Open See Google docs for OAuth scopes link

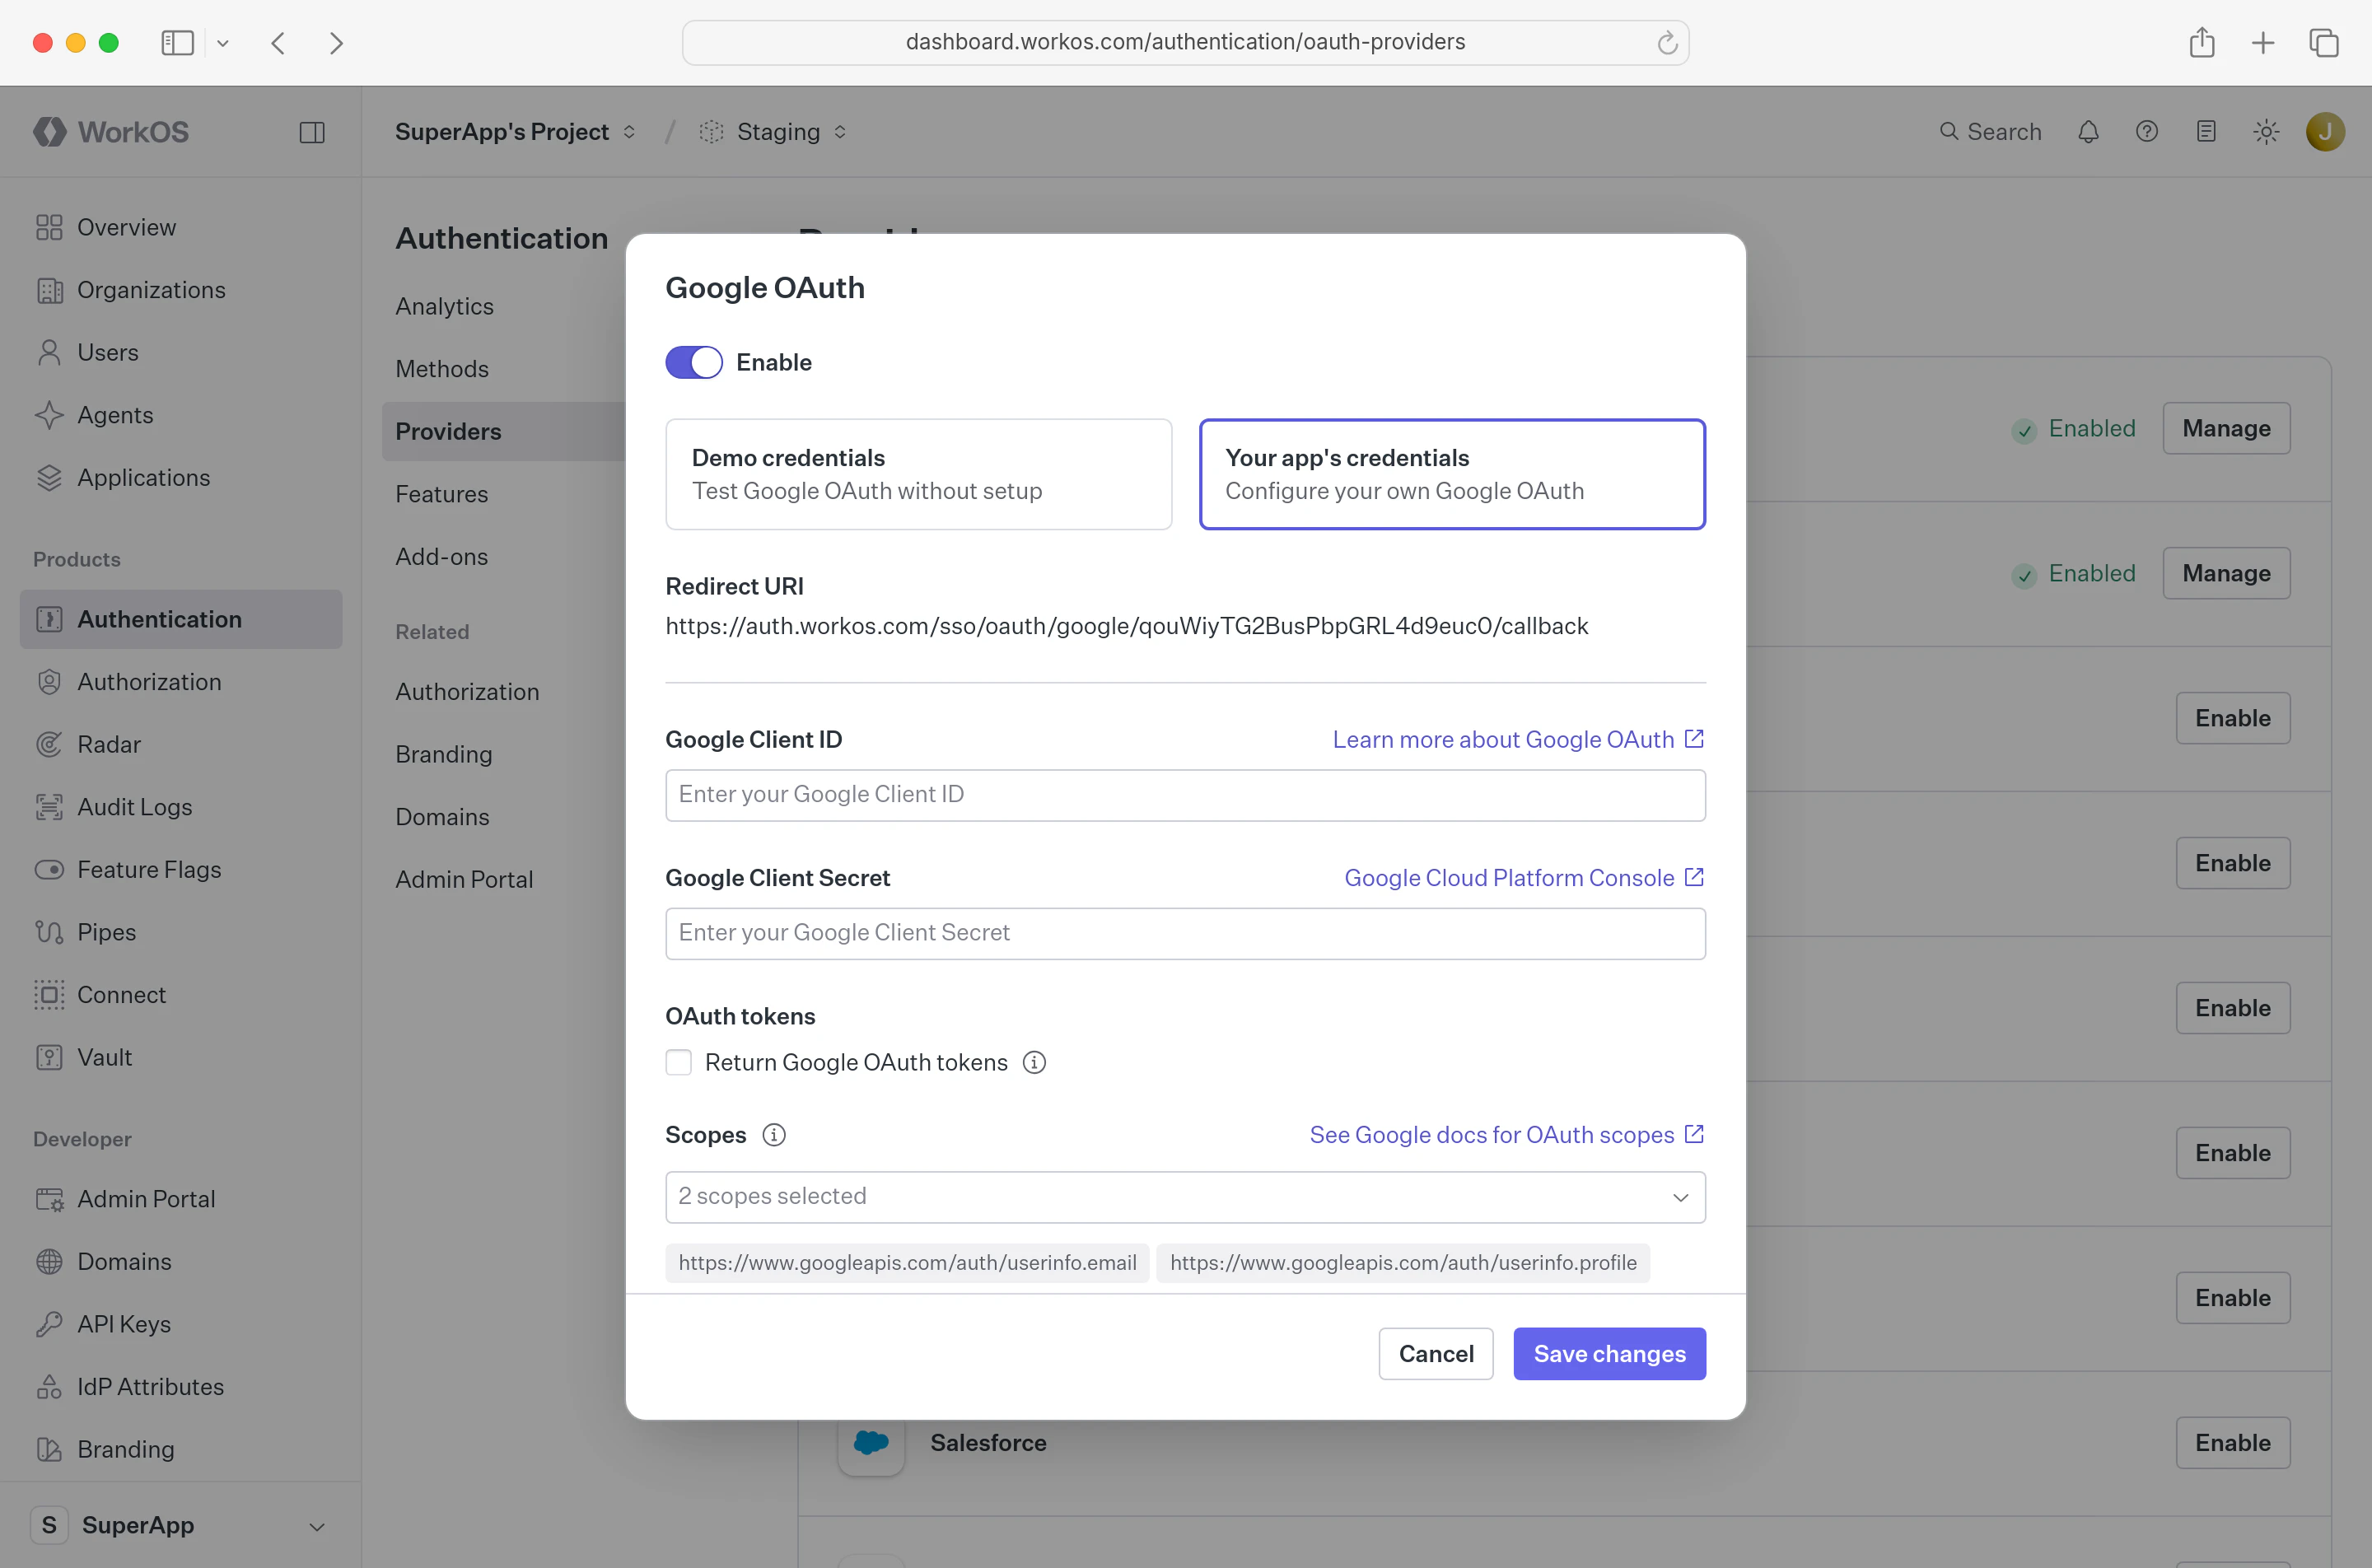pyautogui.click(x=1507, y=1135)
